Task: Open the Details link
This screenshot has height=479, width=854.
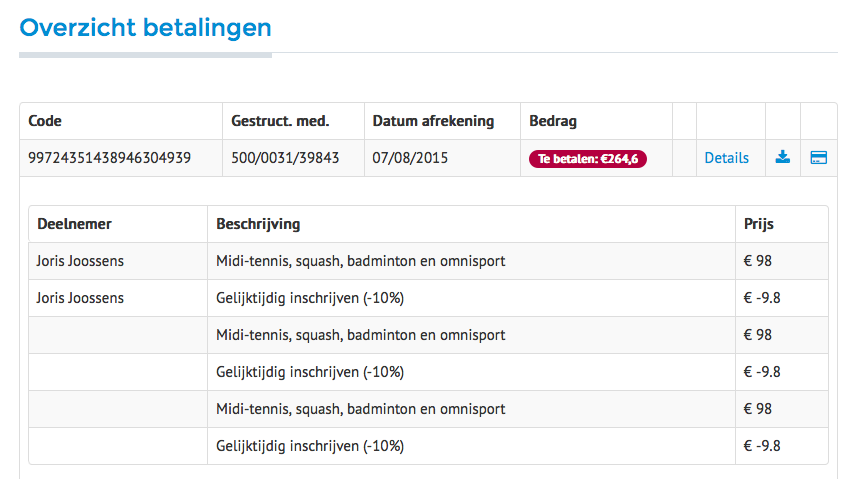Action: [726, 158]
